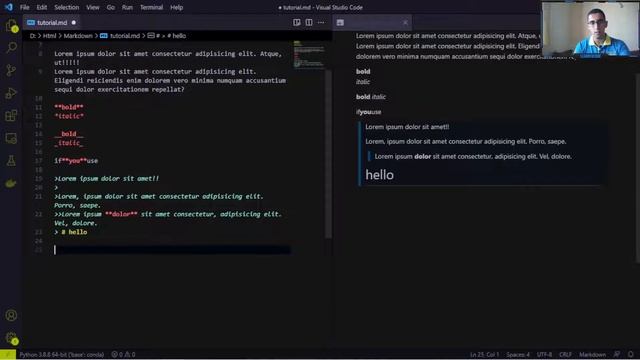Select the preview tab icon

[x=340, y=22]
